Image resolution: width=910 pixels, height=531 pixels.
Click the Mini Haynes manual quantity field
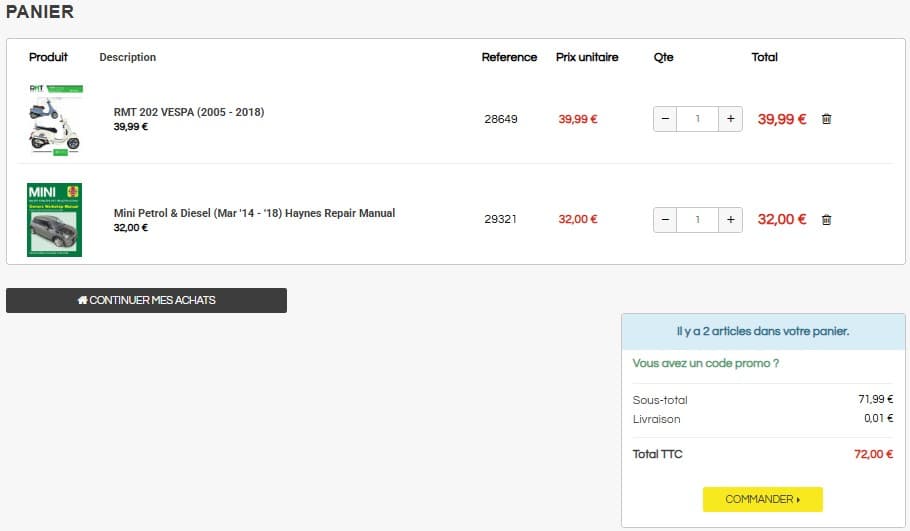pos(697,219)
